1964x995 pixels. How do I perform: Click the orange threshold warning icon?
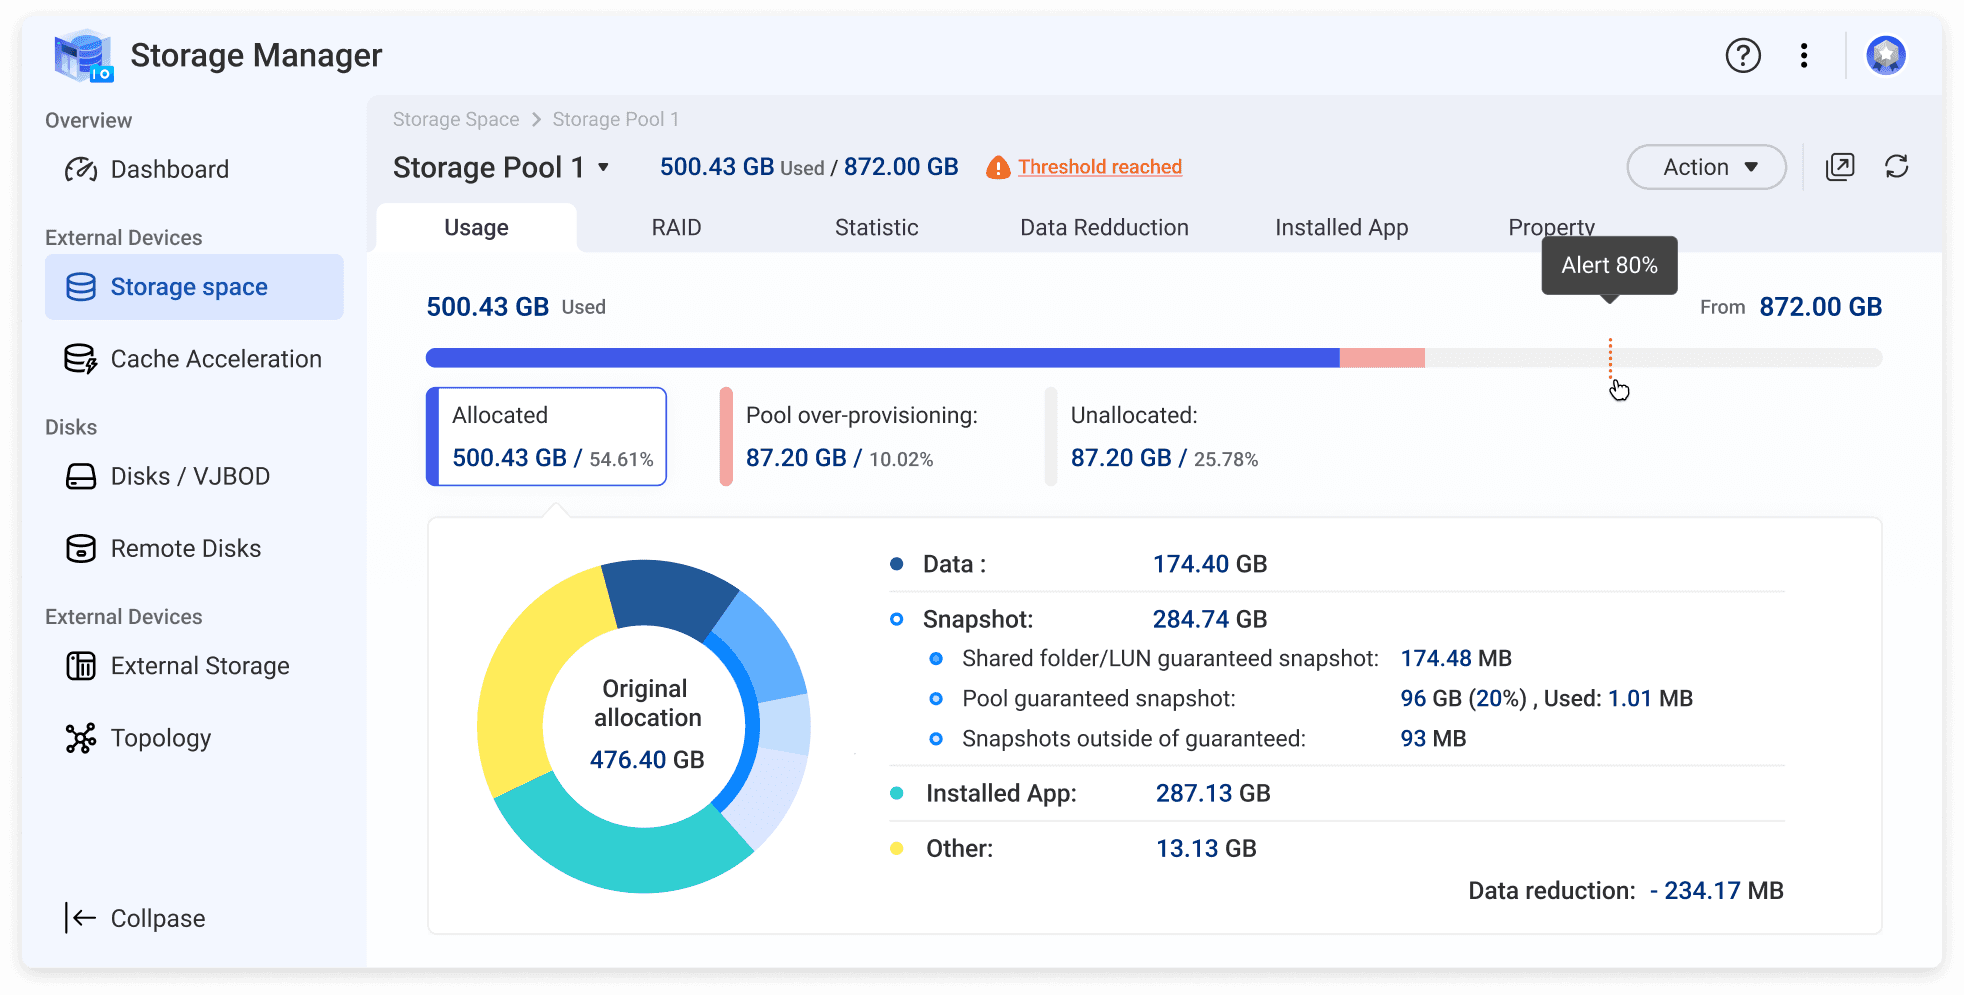pos(998,168)
